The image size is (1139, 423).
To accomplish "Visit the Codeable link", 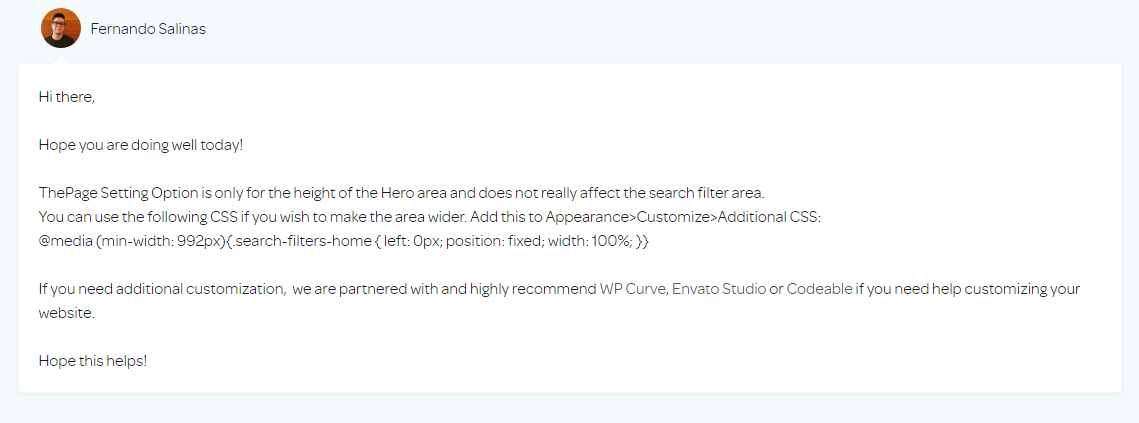I will 820,289.
